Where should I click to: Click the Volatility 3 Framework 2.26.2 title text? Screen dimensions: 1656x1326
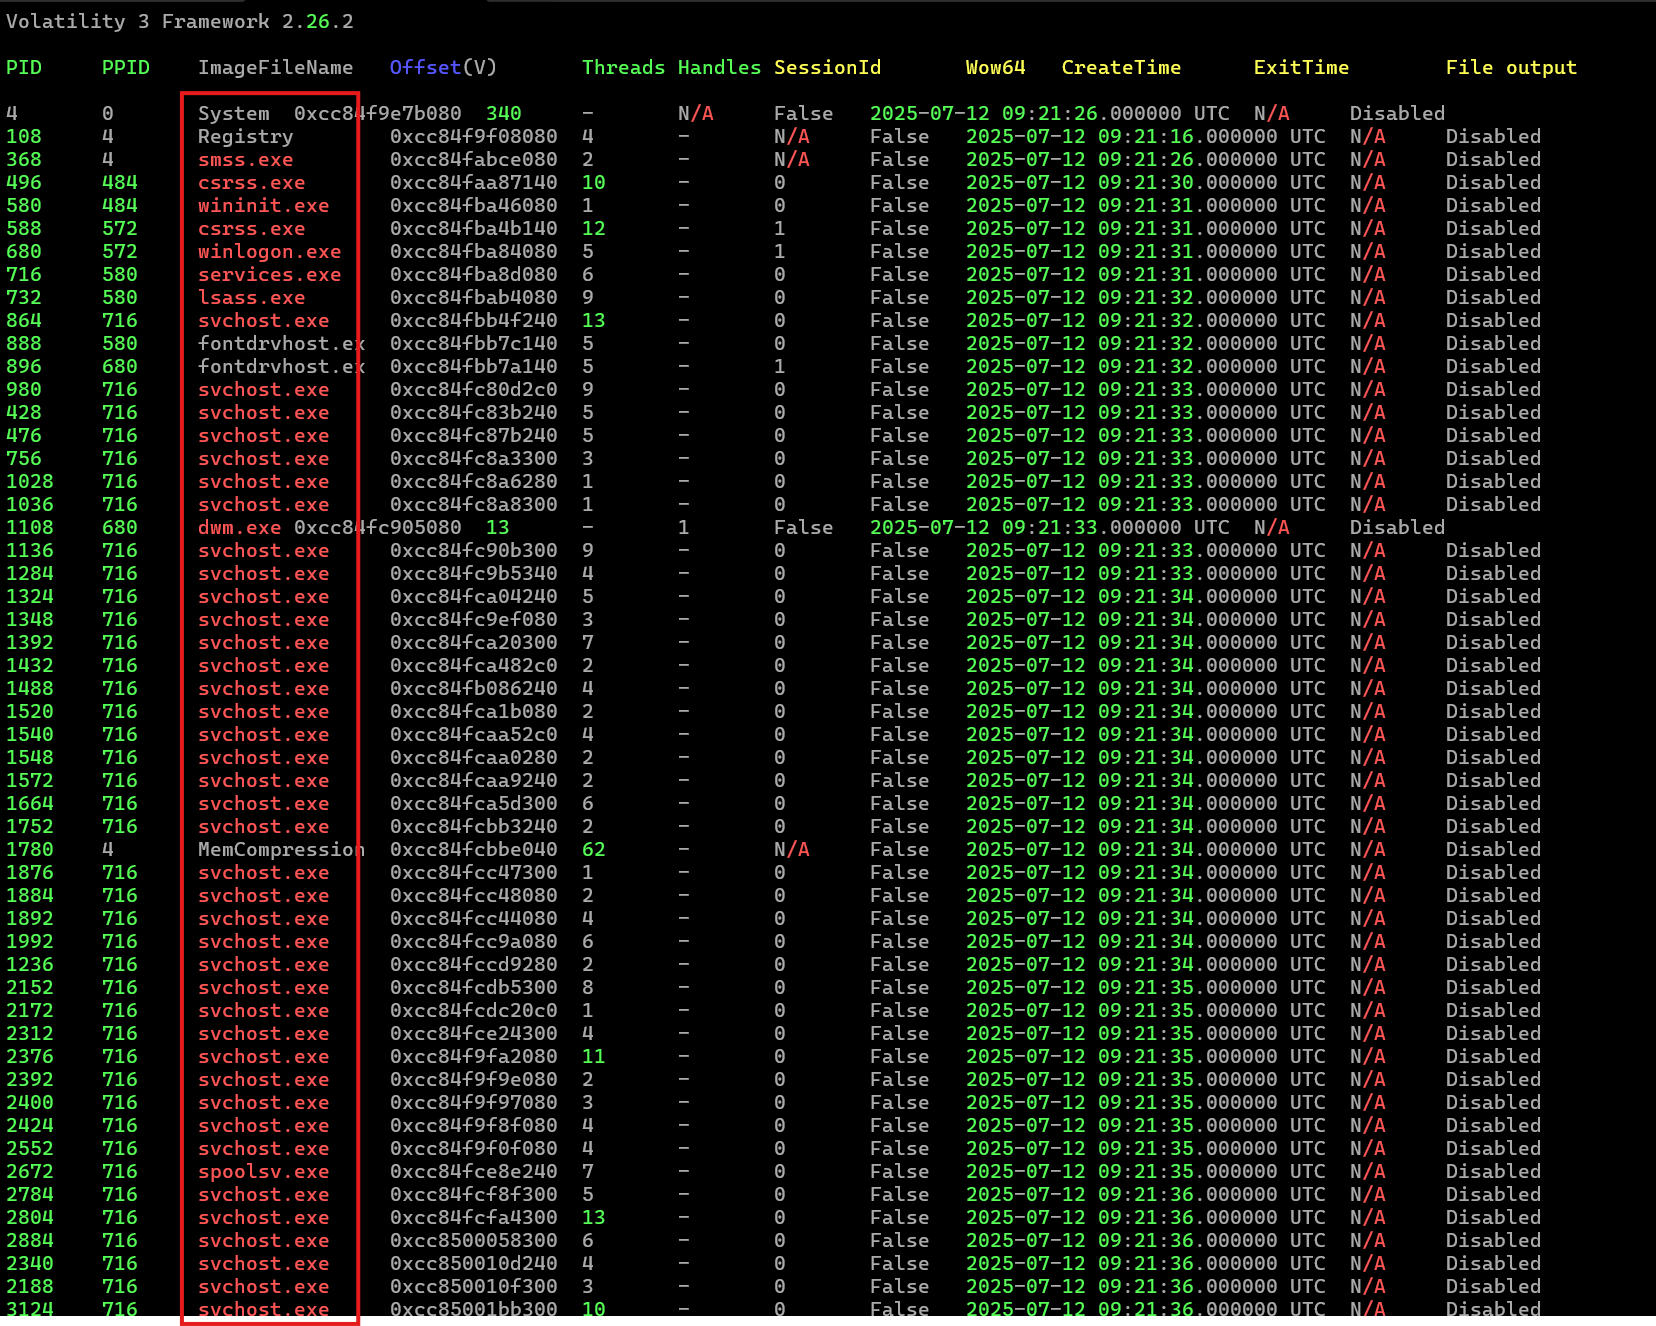pos(180,21)
